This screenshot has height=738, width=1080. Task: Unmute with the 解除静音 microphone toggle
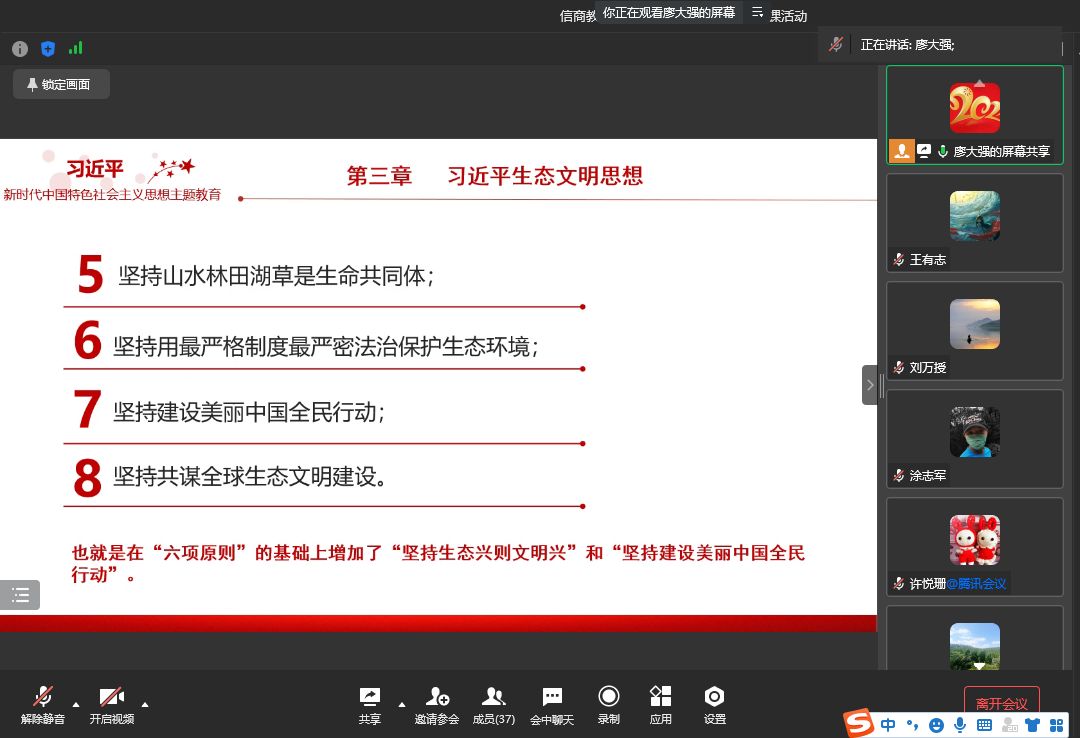pos(43,705)
